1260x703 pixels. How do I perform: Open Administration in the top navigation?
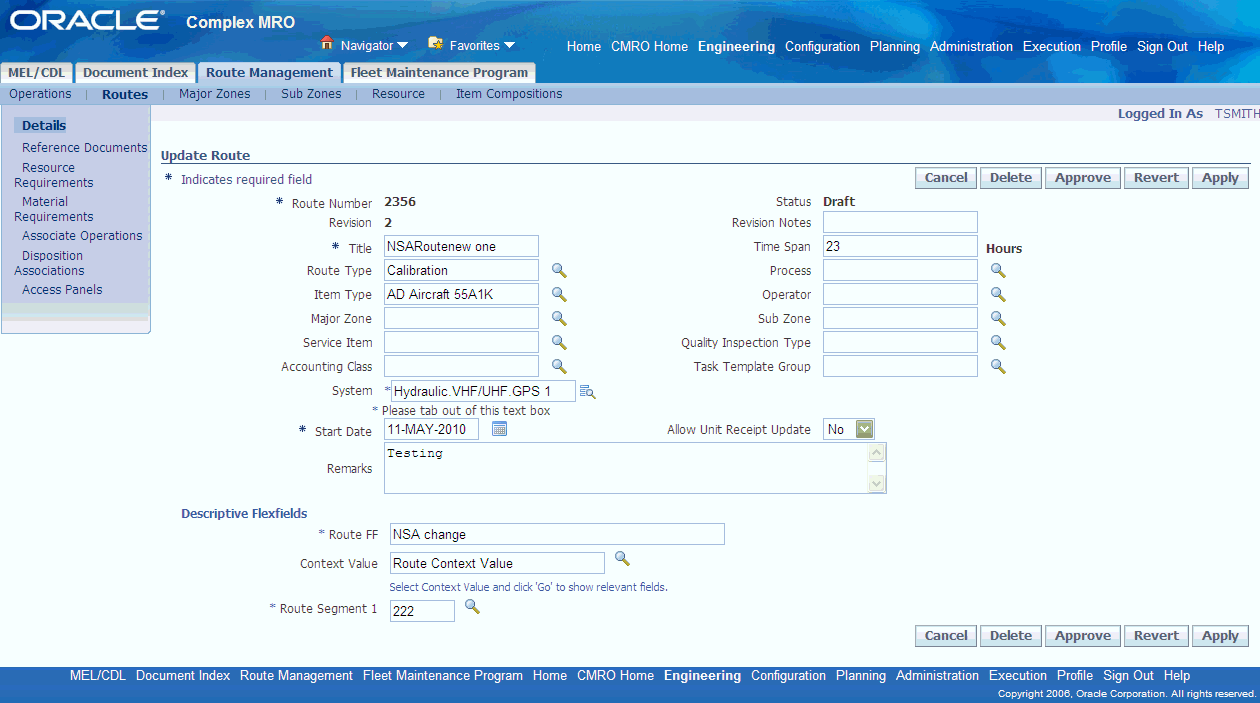click(x=971, y=47)
